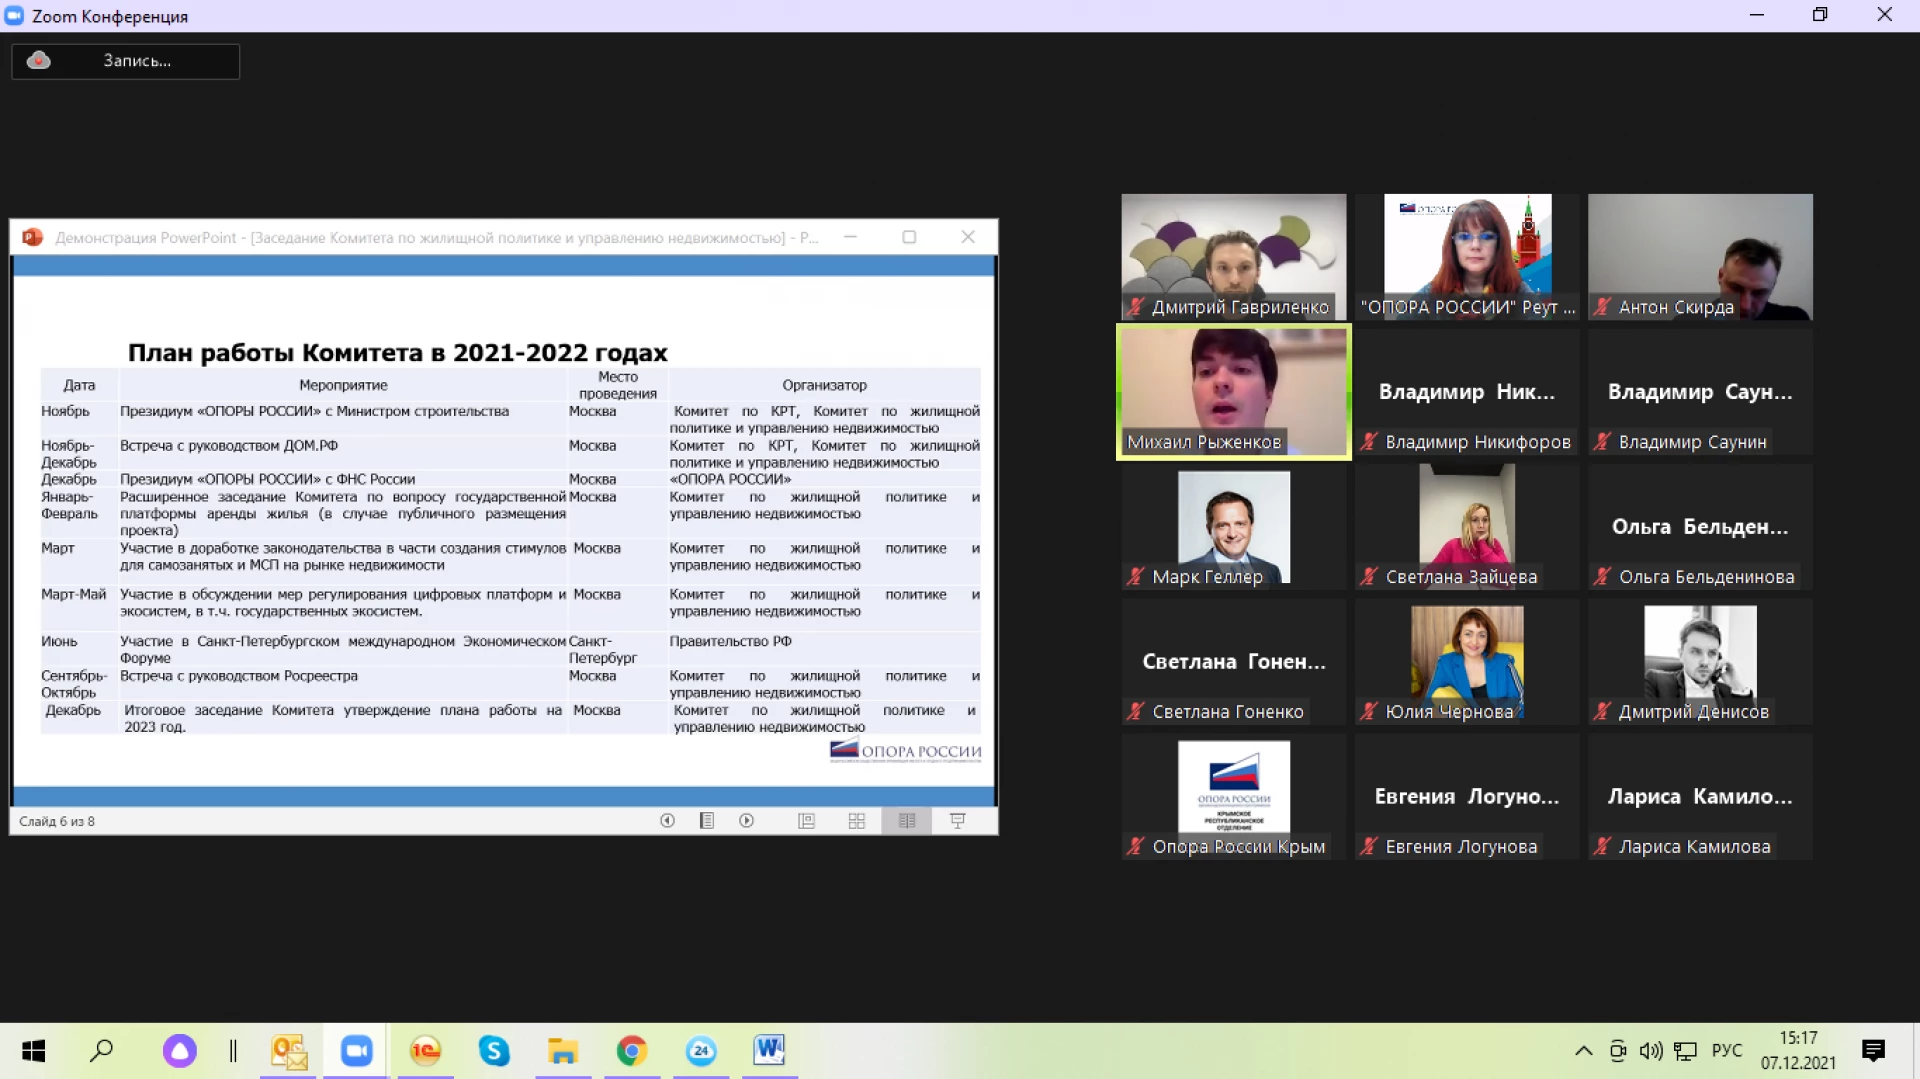The image size is (1920, 1079).
Task: Select Марк Геллер participant tile
Action: [x=1234, y=527]
